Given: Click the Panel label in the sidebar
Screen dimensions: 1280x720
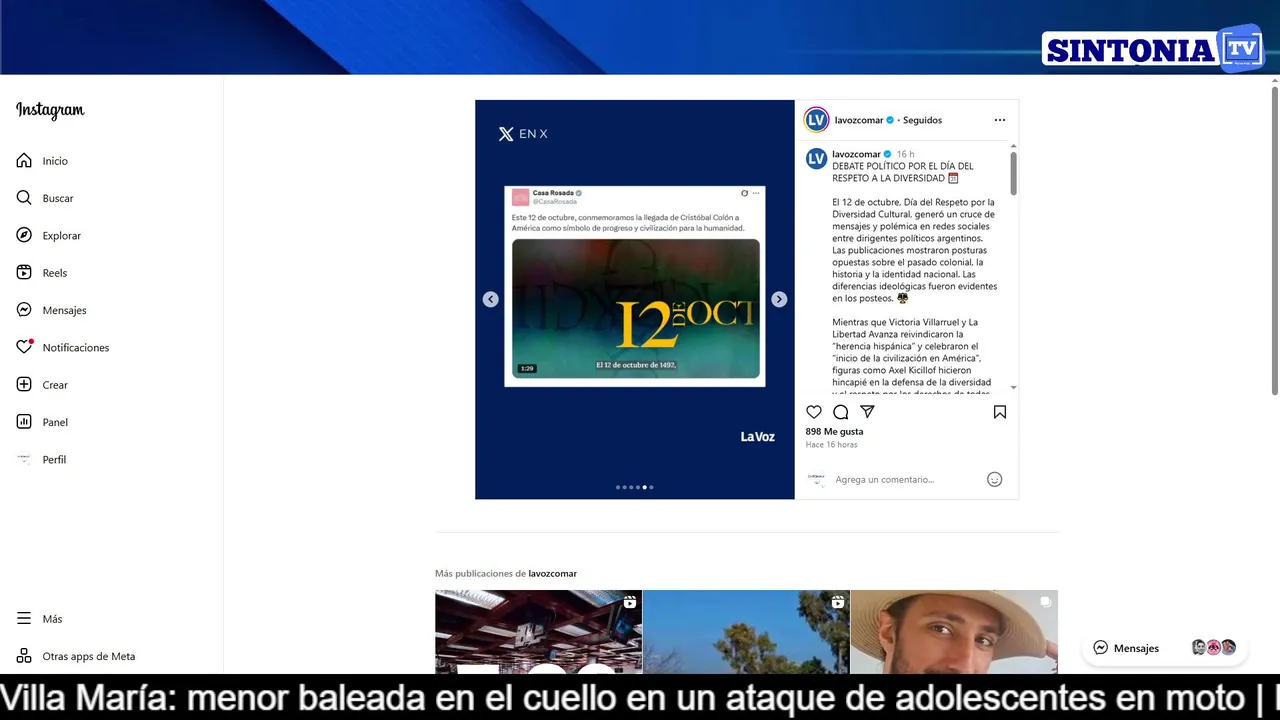Looking at the screenshot, I should [x=55, y=422].
